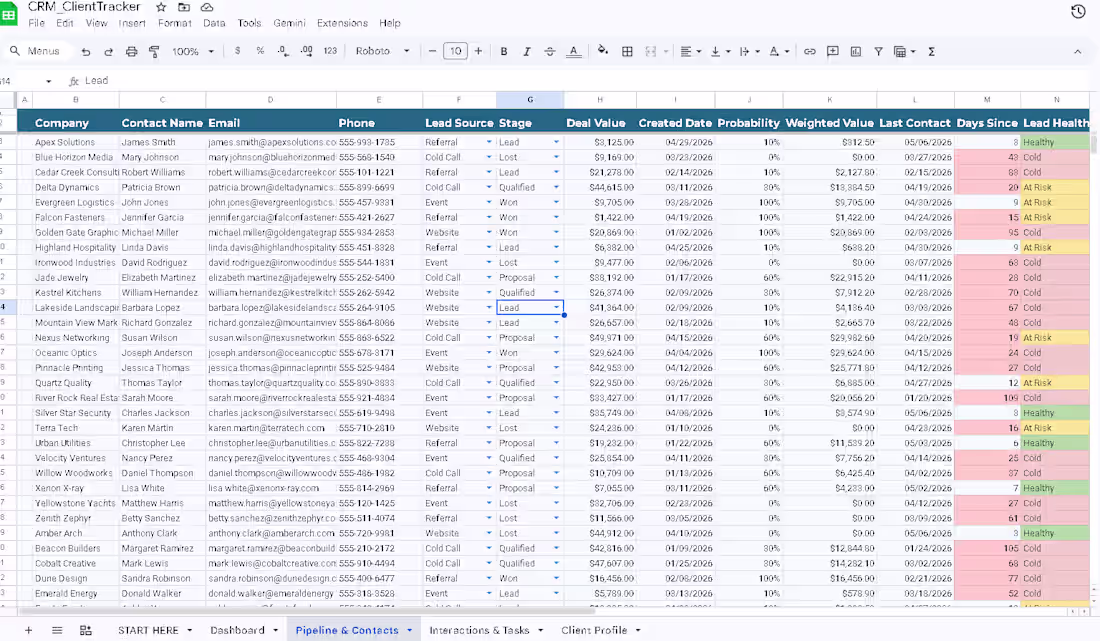Select Delta Dynamics company cell
The width and height of the screenshot is (1100, 641).
click(76, 187)
